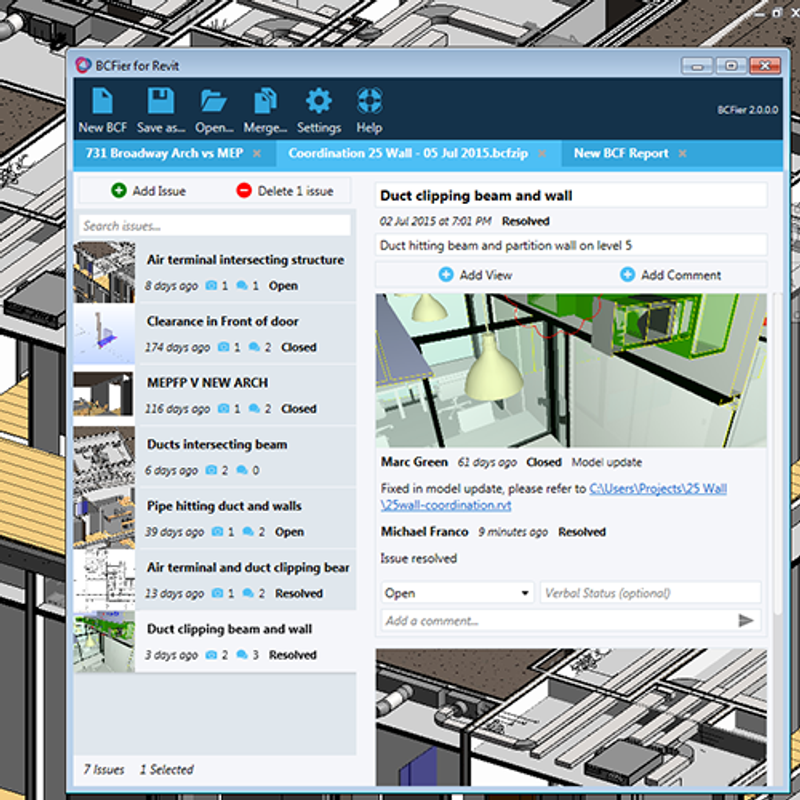Click the Verbal Status (optional) field
Image resolution: width=800 pixels, height=800 pixels.
[x=651, y=593]
